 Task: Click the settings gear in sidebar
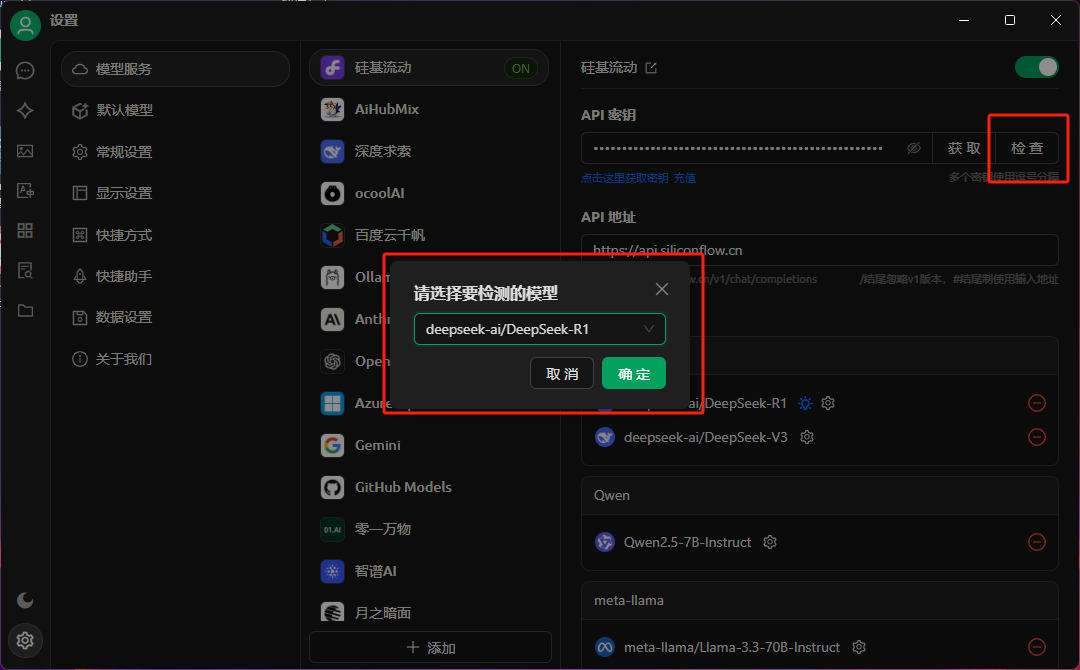point(25,640)
